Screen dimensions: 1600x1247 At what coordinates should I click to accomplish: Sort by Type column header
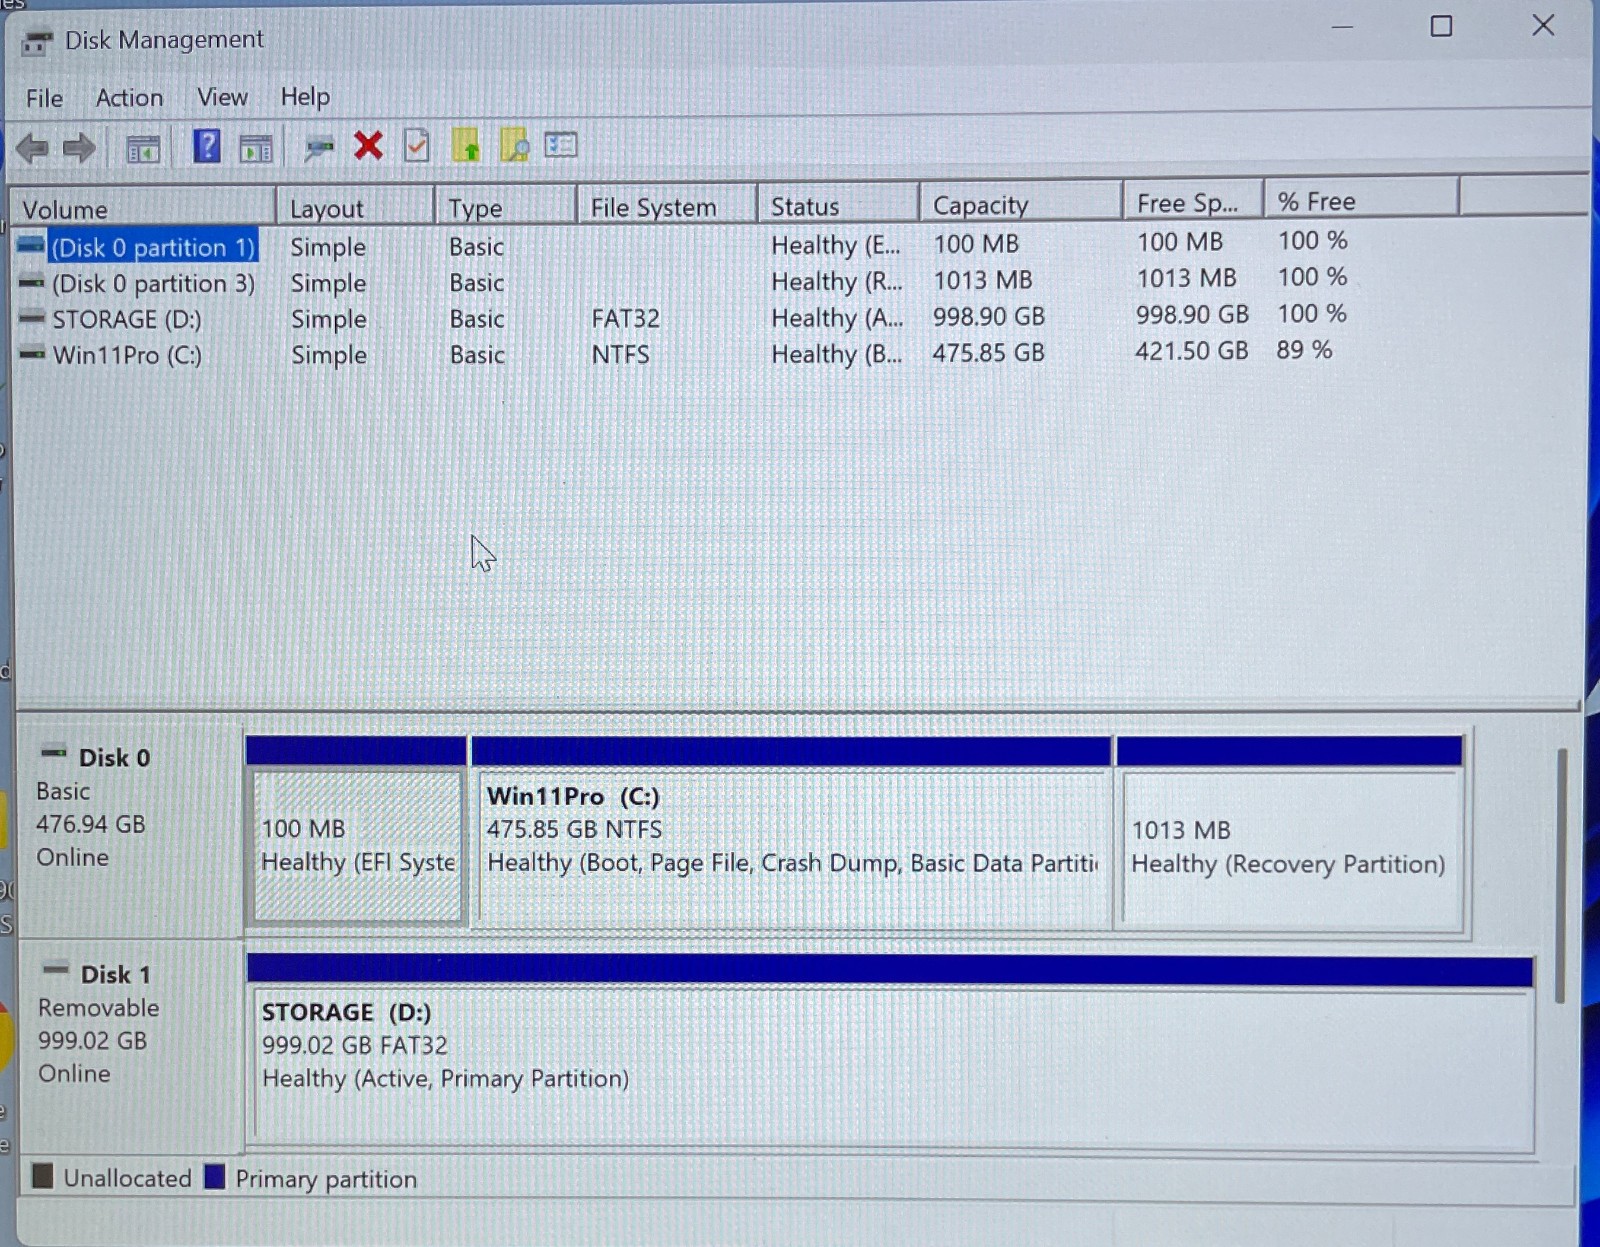[x=506, y=206]
